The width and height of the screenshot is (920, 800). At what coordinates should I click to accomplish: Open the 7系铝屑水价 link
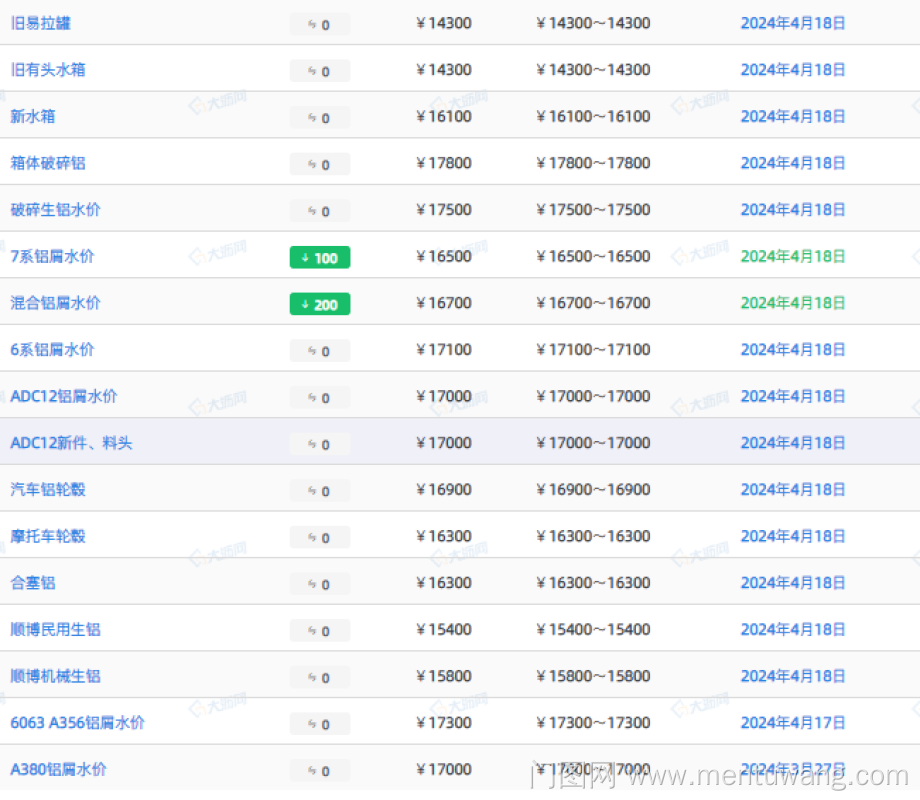coord(53,256)
